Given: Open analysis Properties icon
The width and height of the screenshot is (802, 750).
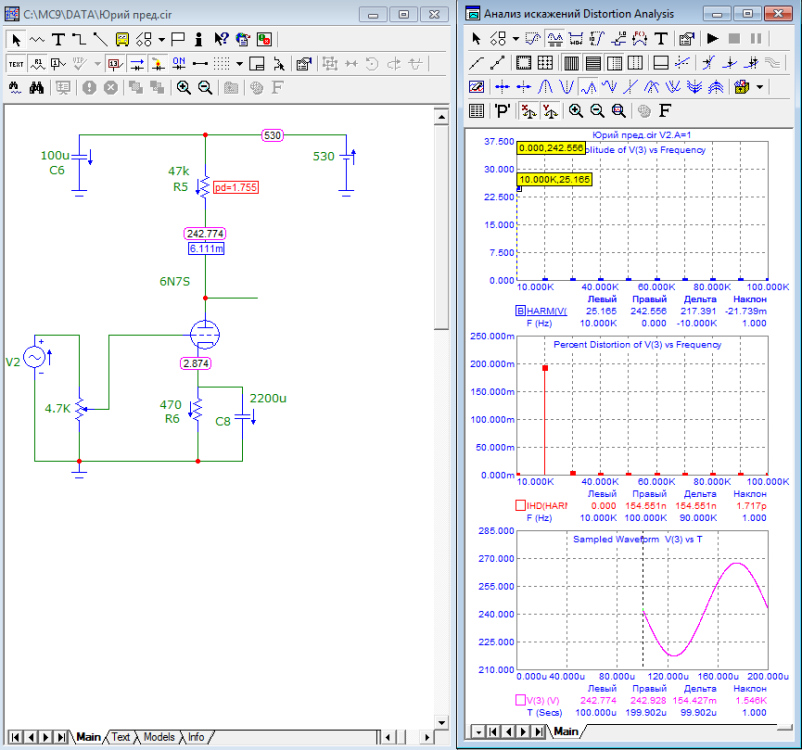Looking at the screenshot, I should [x=686, y=39].
